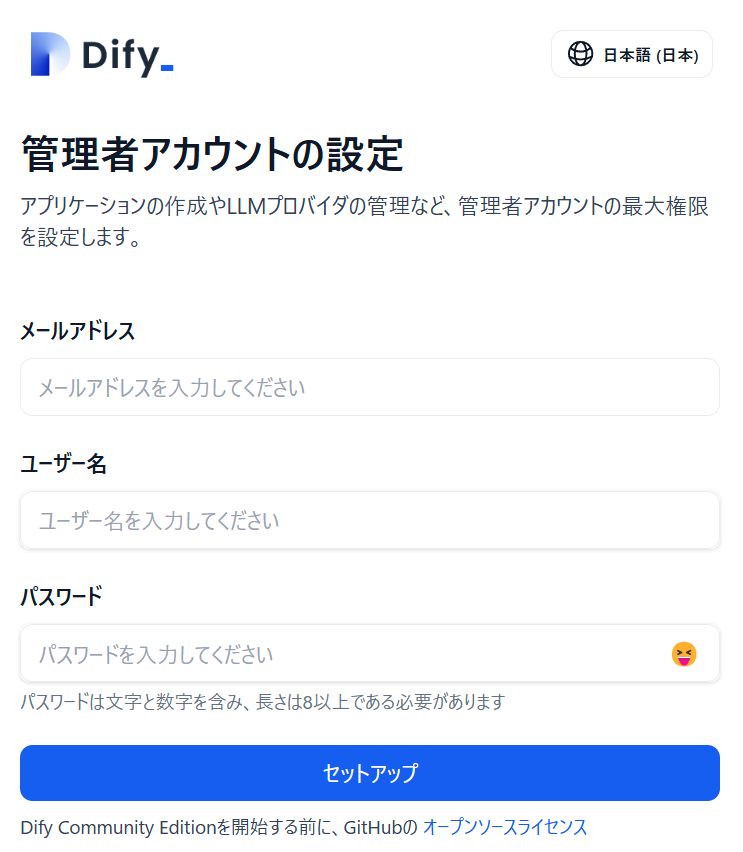Click the ユーザー名 field label

coord(64,464)
